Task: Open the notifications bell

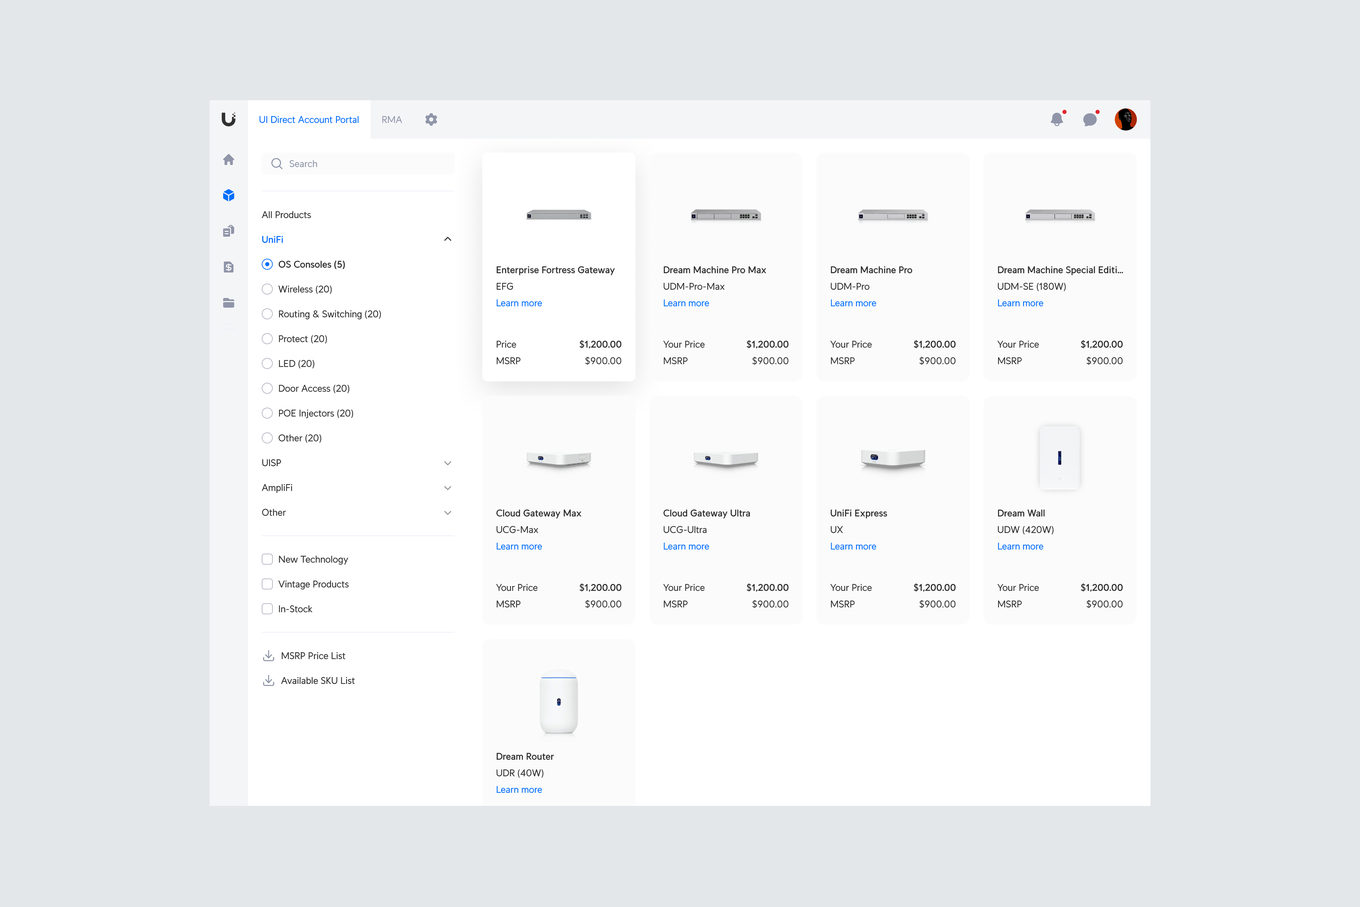Action: (1057, 119)
